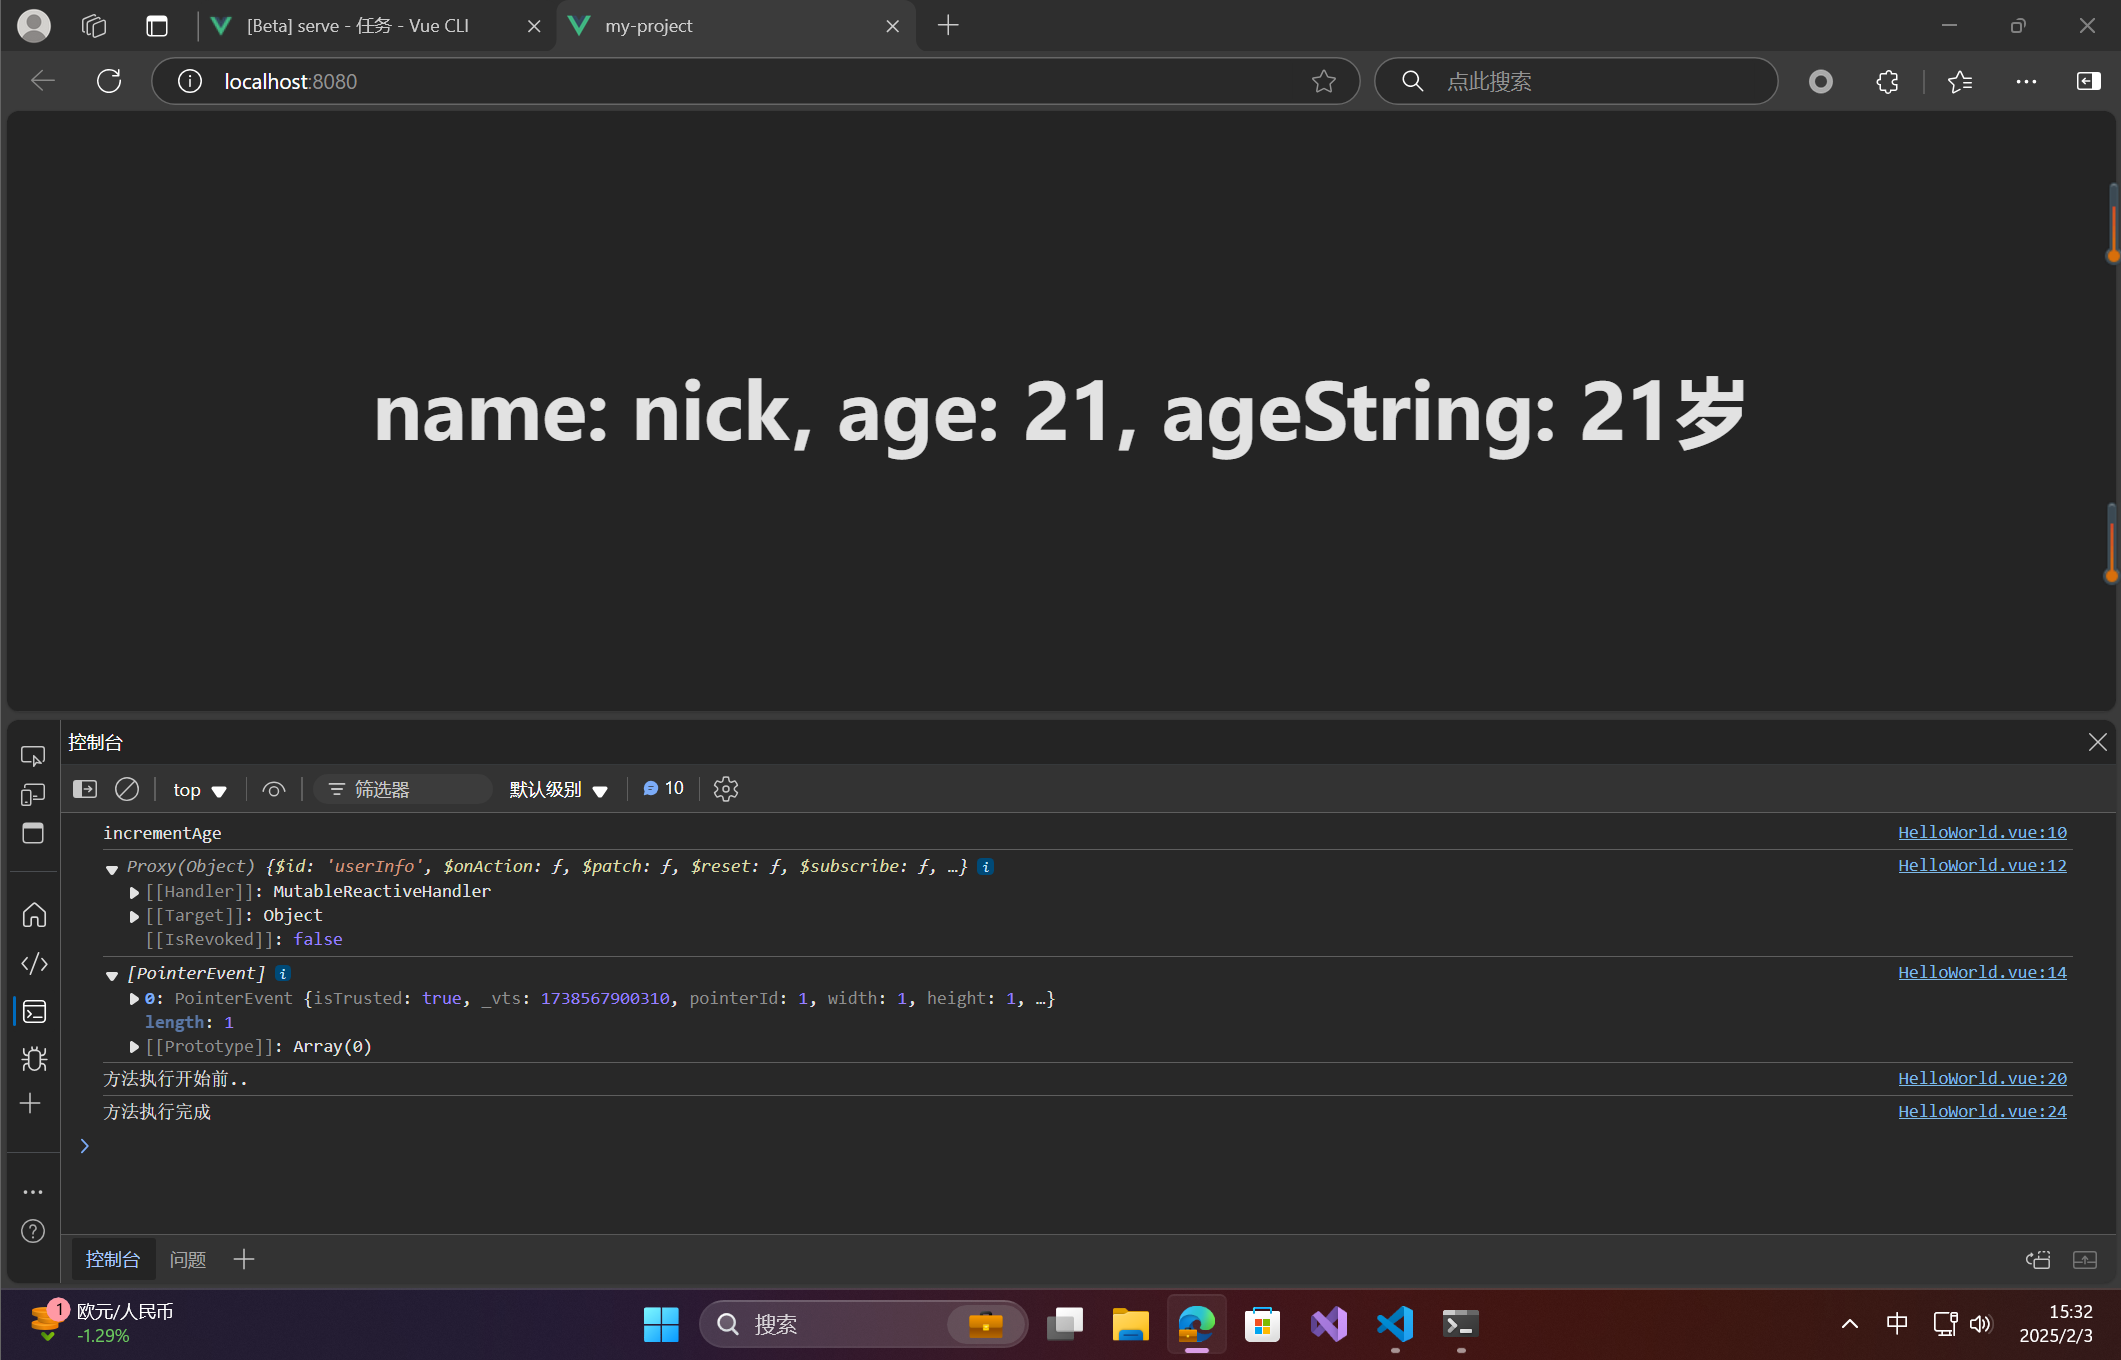The width and height of the screenshot is (2121, 1360).
Task: Open the Elements panel code icon
Action: (x=34, y=963)
